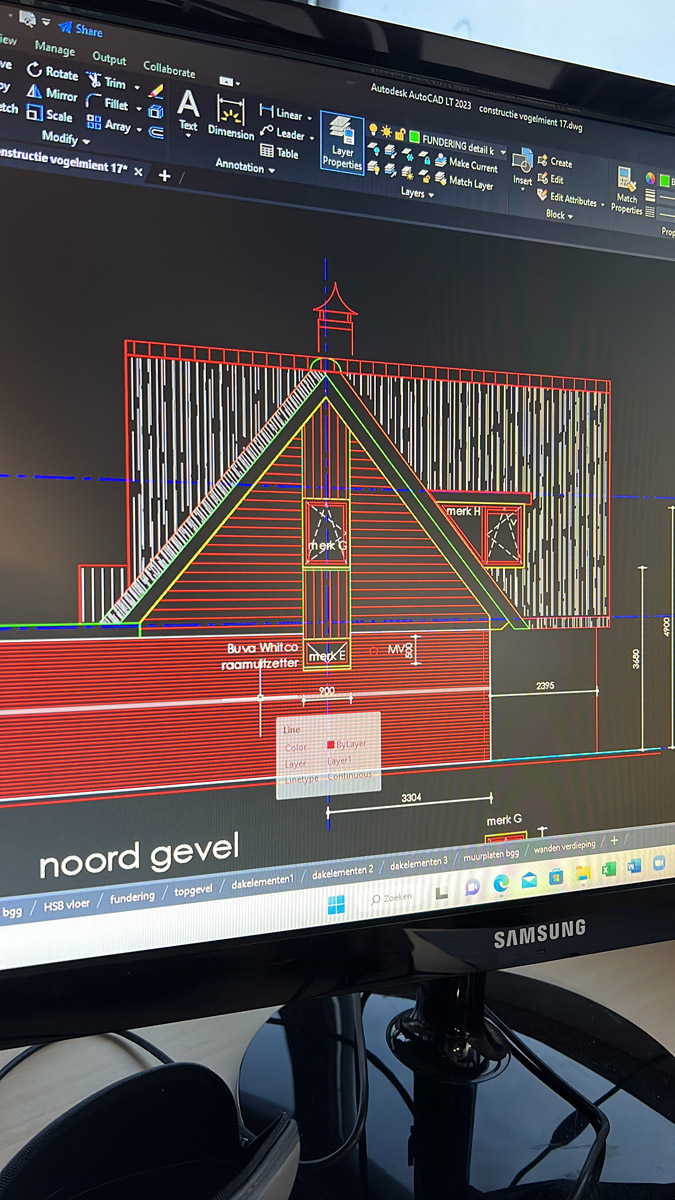Select the Dimension tool
This screenshot has width=675, height=1200.
point(231,118)
